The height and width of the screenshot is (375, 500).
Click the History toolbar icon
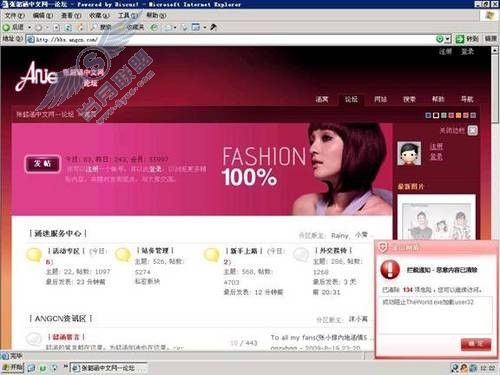(x=154, y=27)
